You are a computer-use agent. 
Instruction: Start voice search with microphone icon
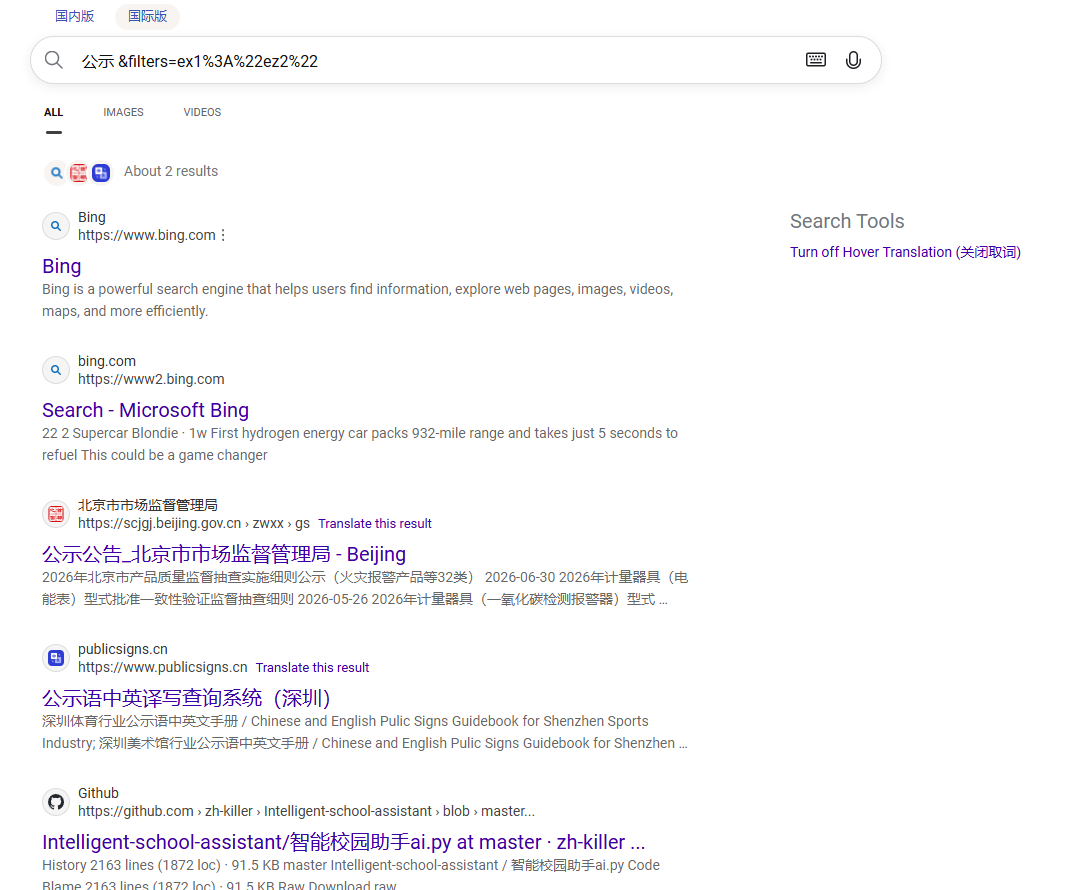click(x=853, y=60)
